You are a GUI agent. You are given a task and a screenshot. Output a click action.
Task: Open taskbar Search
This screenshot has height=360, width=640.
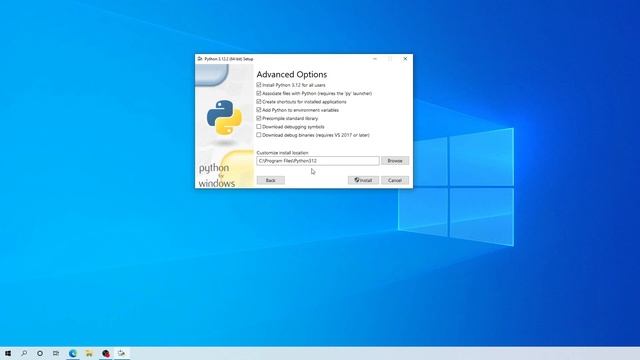point(24,353)
